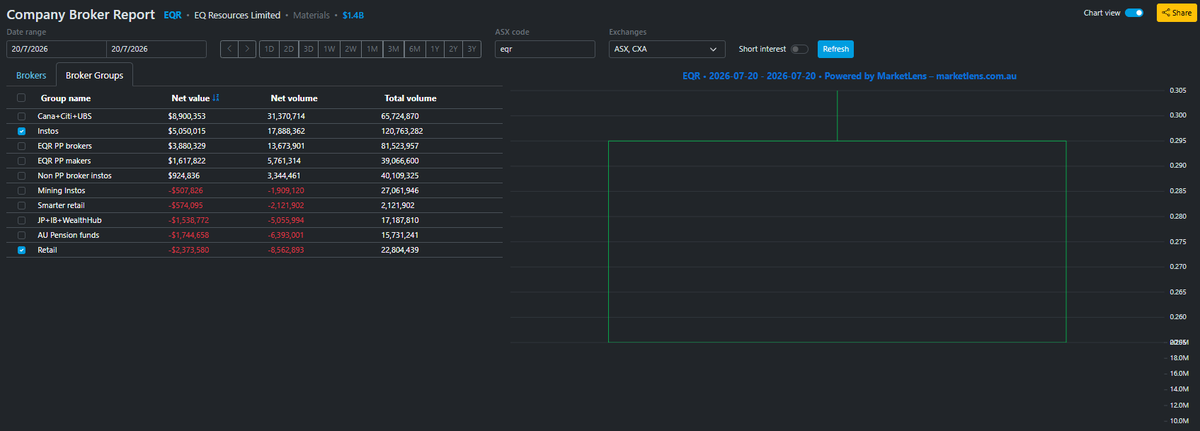Tick the Cana+Citi+UBS checkbox
Image resolution: width=1200 pixels, height=431 pixels.
coord(21,117)
